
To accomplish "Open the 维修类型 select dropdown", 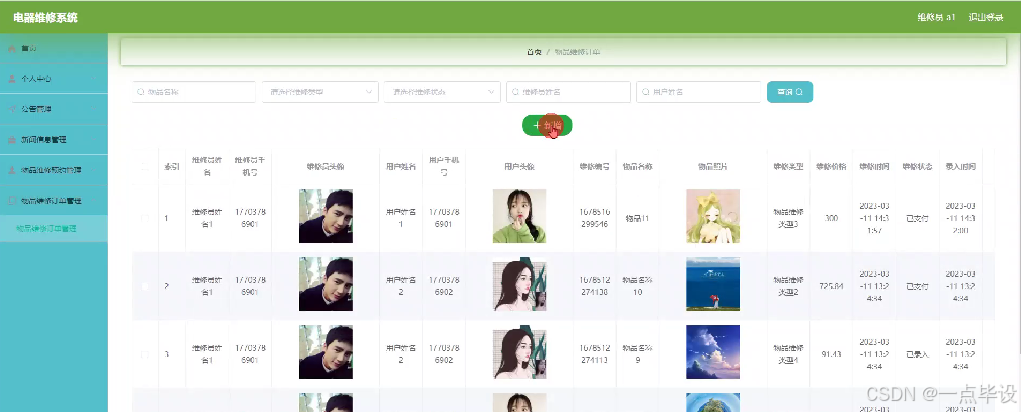I will pos(320,92).
